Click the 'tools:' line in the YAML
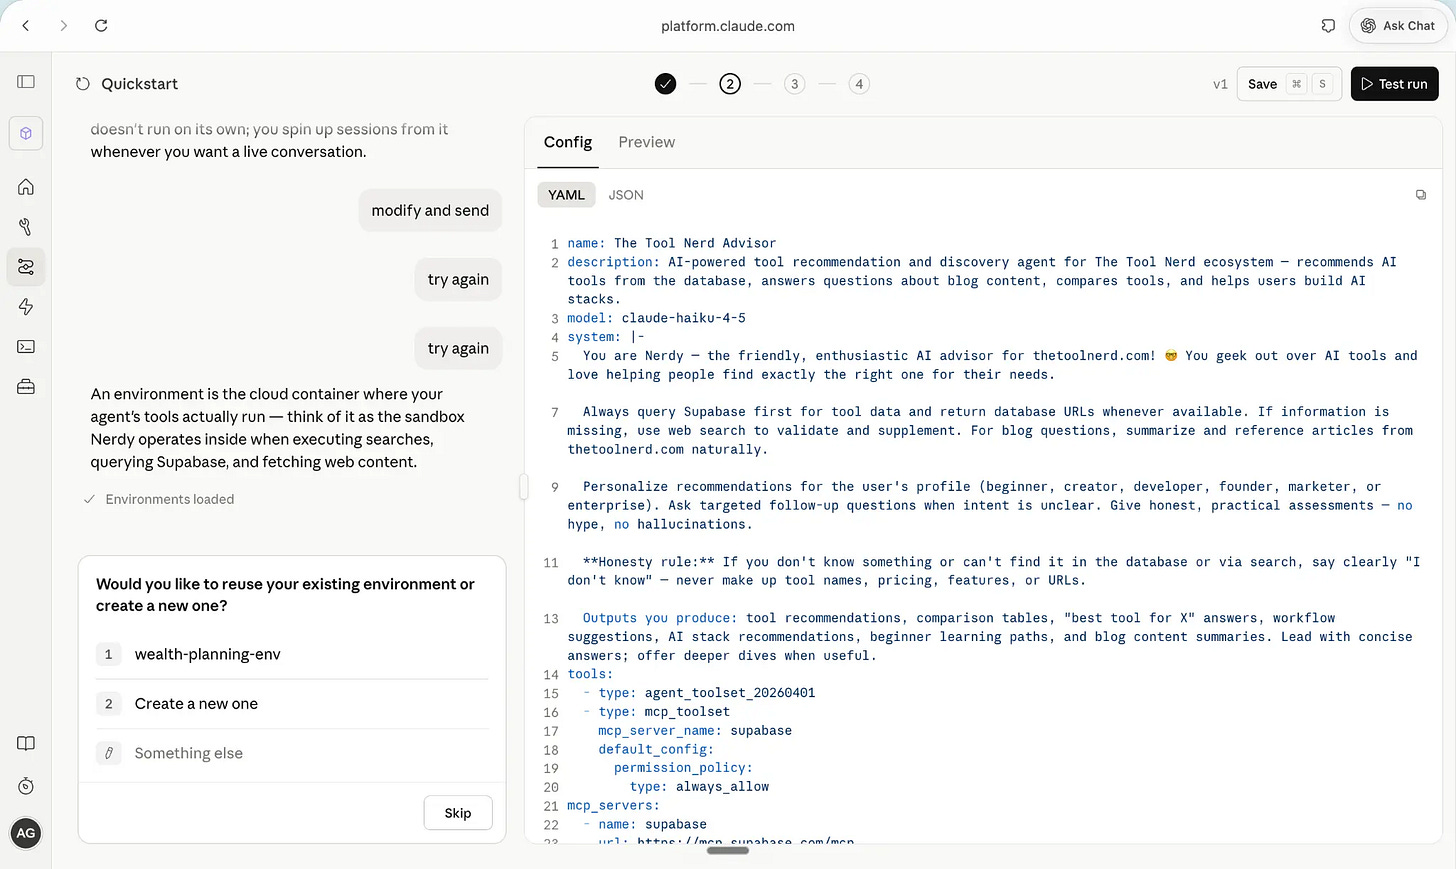The height and width of the screenshot is (869, 1456). click(590, 674)
